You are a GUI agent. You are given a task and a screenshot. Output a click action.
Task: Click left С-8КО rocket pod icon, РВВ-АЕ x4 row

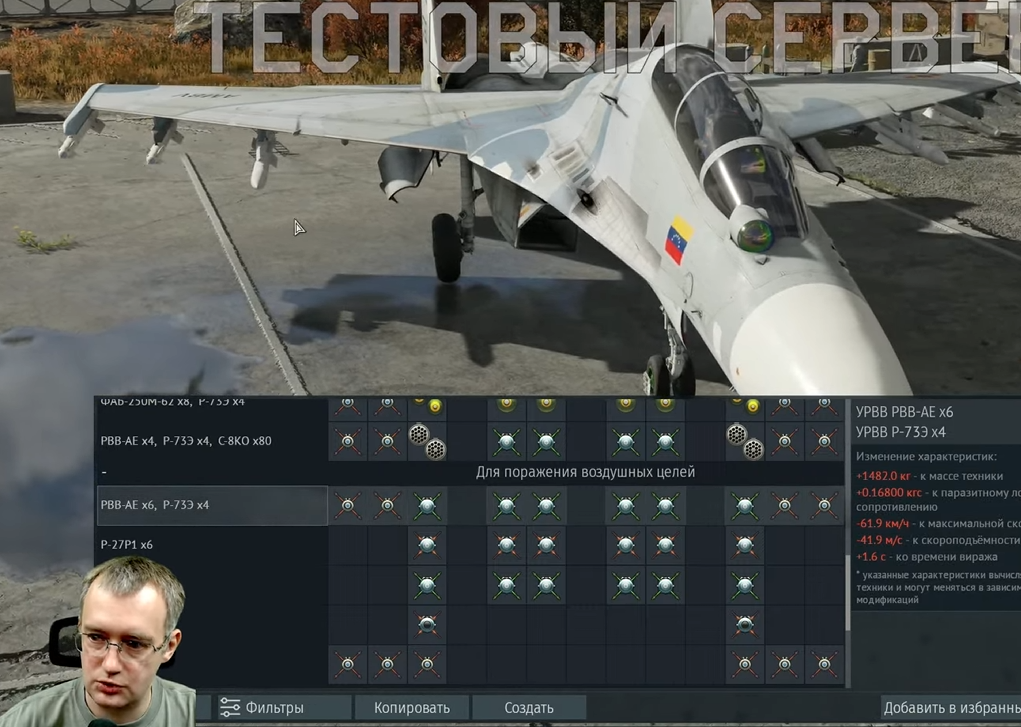(427, 441)
